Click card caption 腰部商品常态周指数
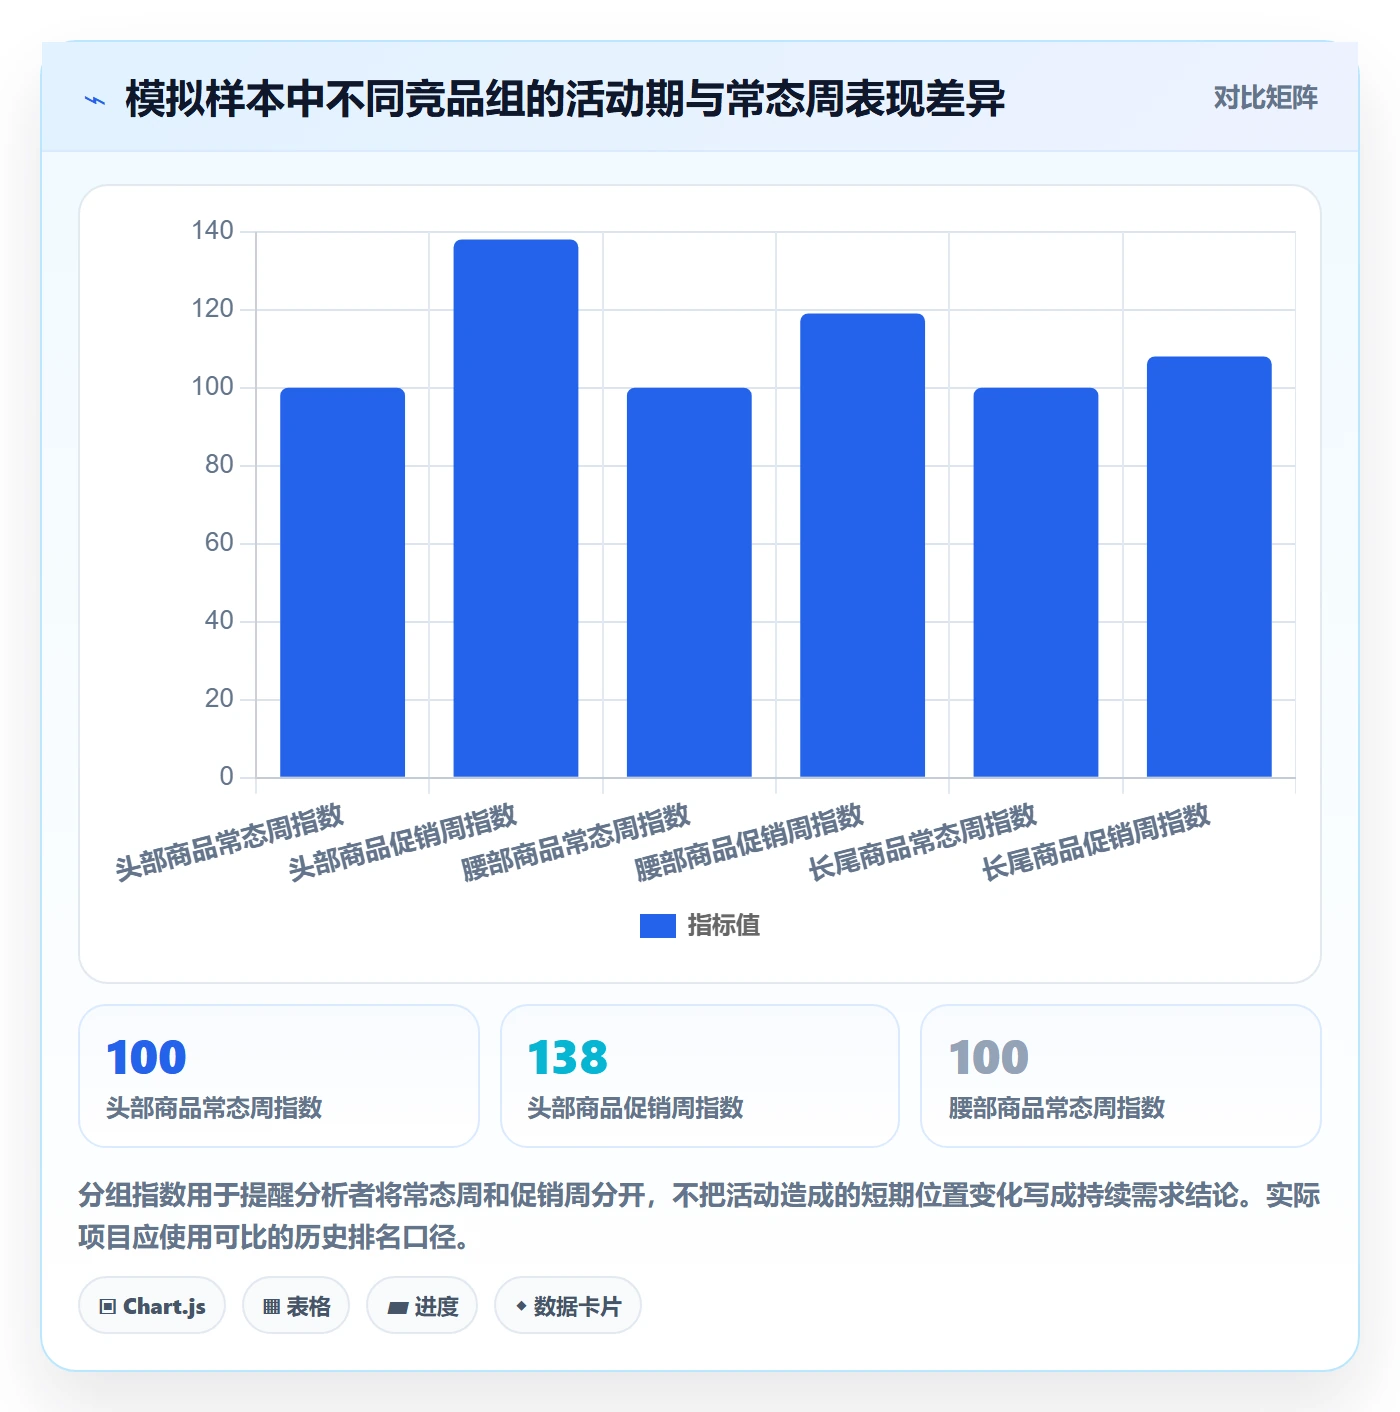This screenshot has height=1412, width=1400. pyautogui.click(x=1057, y=1108)
